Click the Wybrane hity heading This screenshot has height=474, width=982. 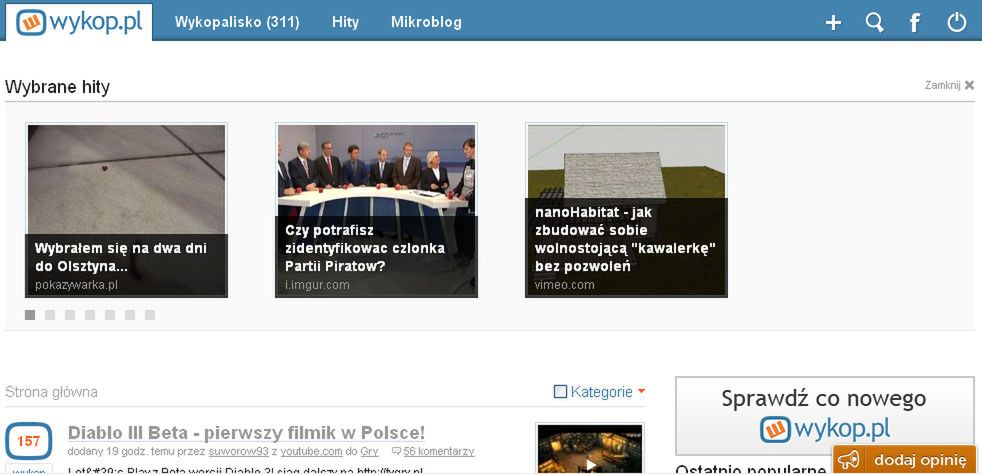pyautogui.click(x=57, y=87)
